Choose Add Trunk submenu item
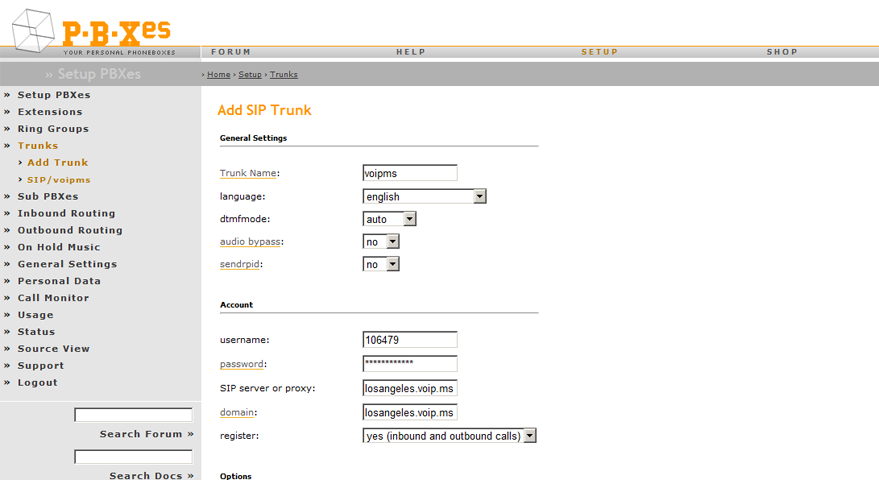 [58, 162]
